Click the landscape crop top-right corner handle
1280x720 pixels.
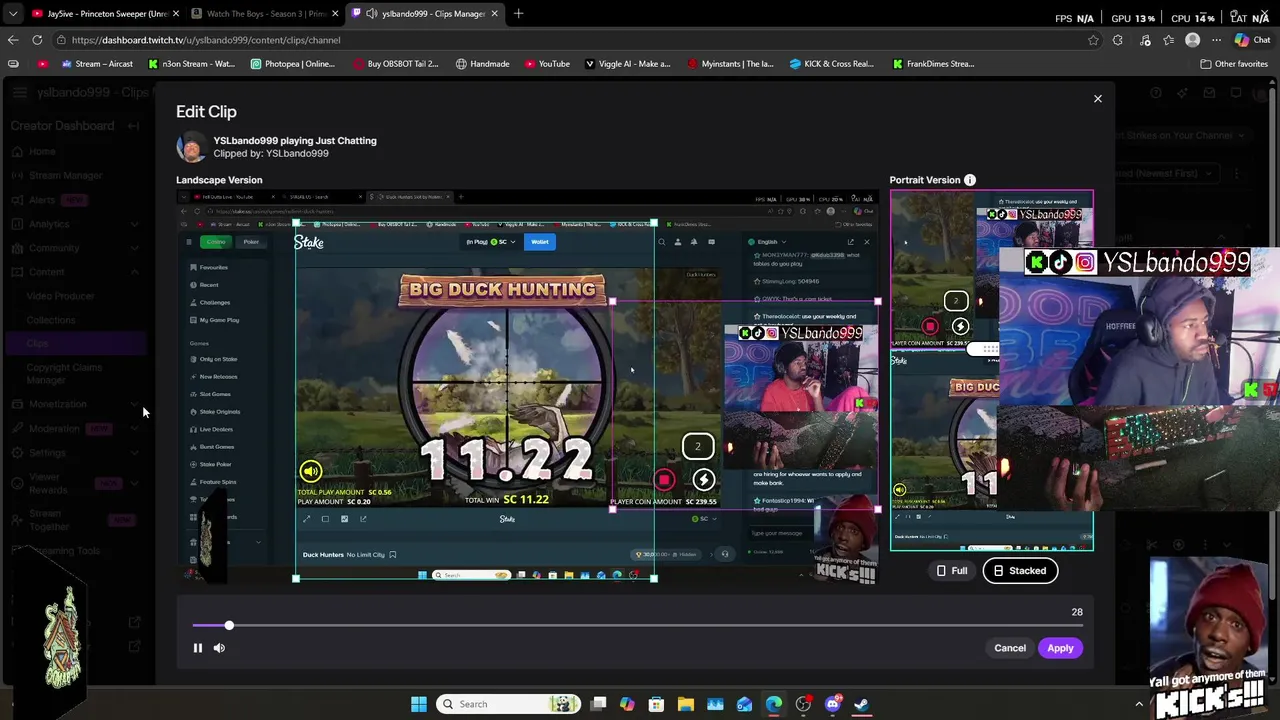654,224
